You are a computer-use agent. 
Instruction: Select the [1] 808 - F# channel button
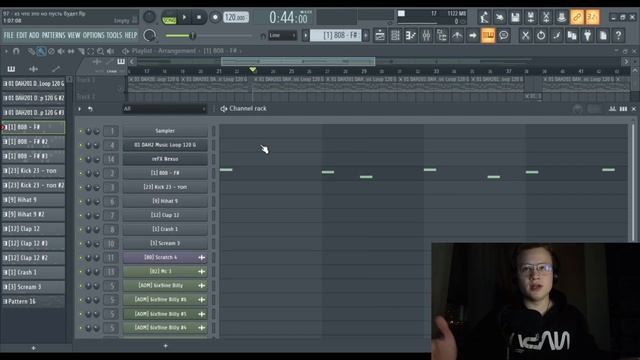(x=165, y=173)
